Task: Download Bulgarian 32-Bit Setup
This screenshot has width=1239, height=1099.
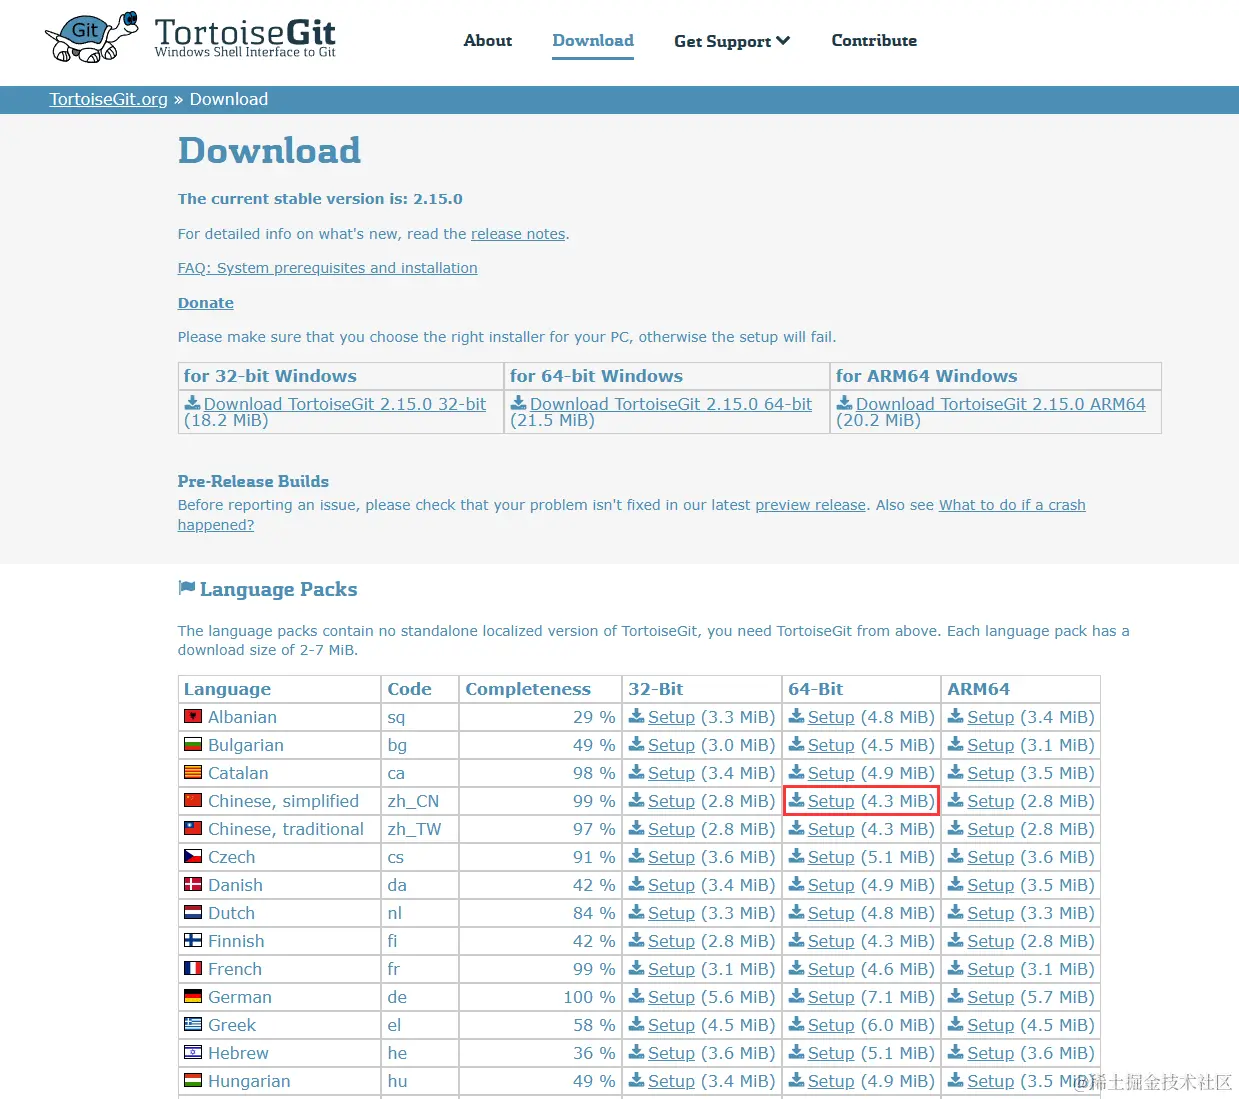Action: pyautogui.click(x=671, y=745)
